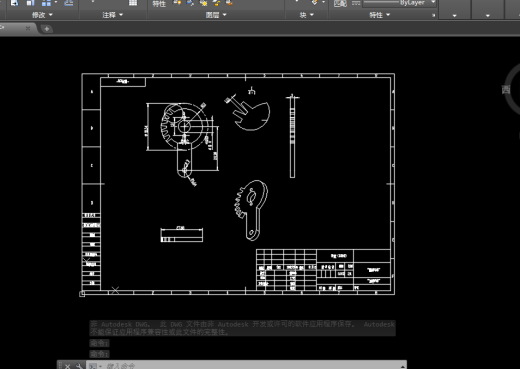Click the second icon in 修改 panel
The height and width of the screenshot is (369, 520).
click(x=30, y=3)
